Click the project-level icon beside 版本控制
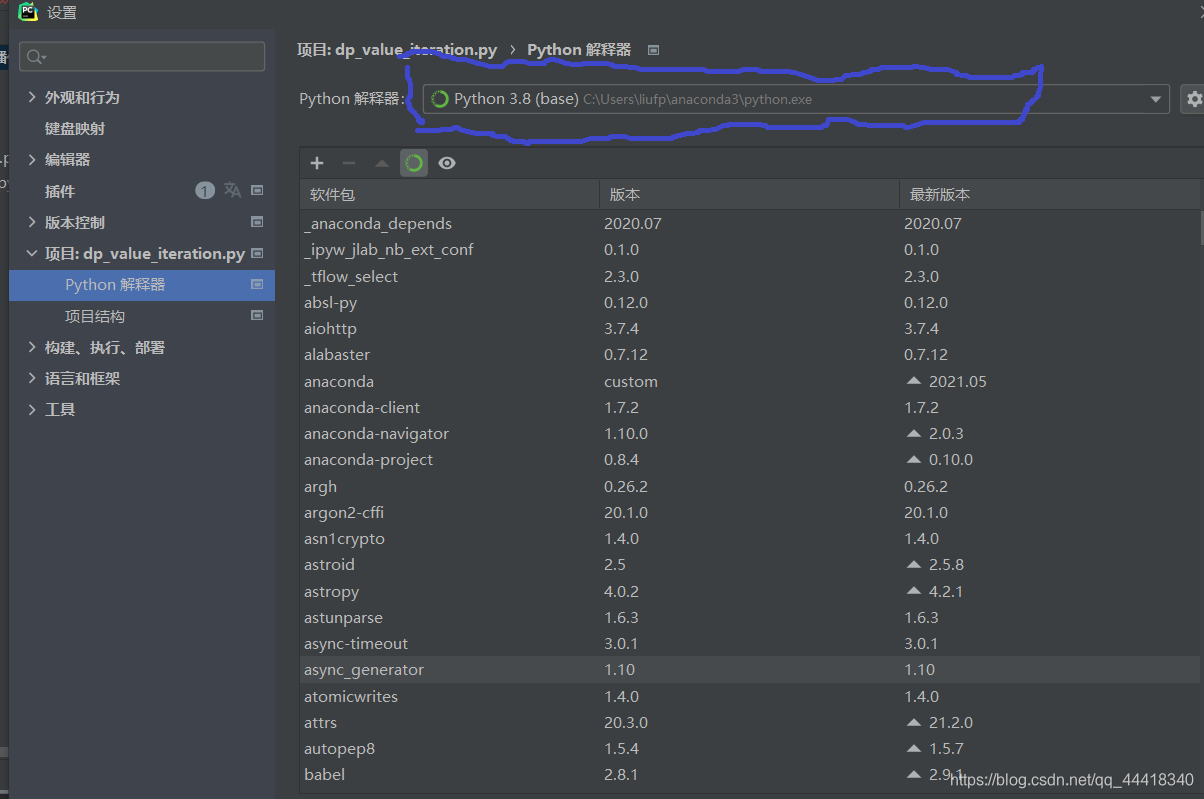The width and height of the screenshot is (1204, 799). pos(257,222)
